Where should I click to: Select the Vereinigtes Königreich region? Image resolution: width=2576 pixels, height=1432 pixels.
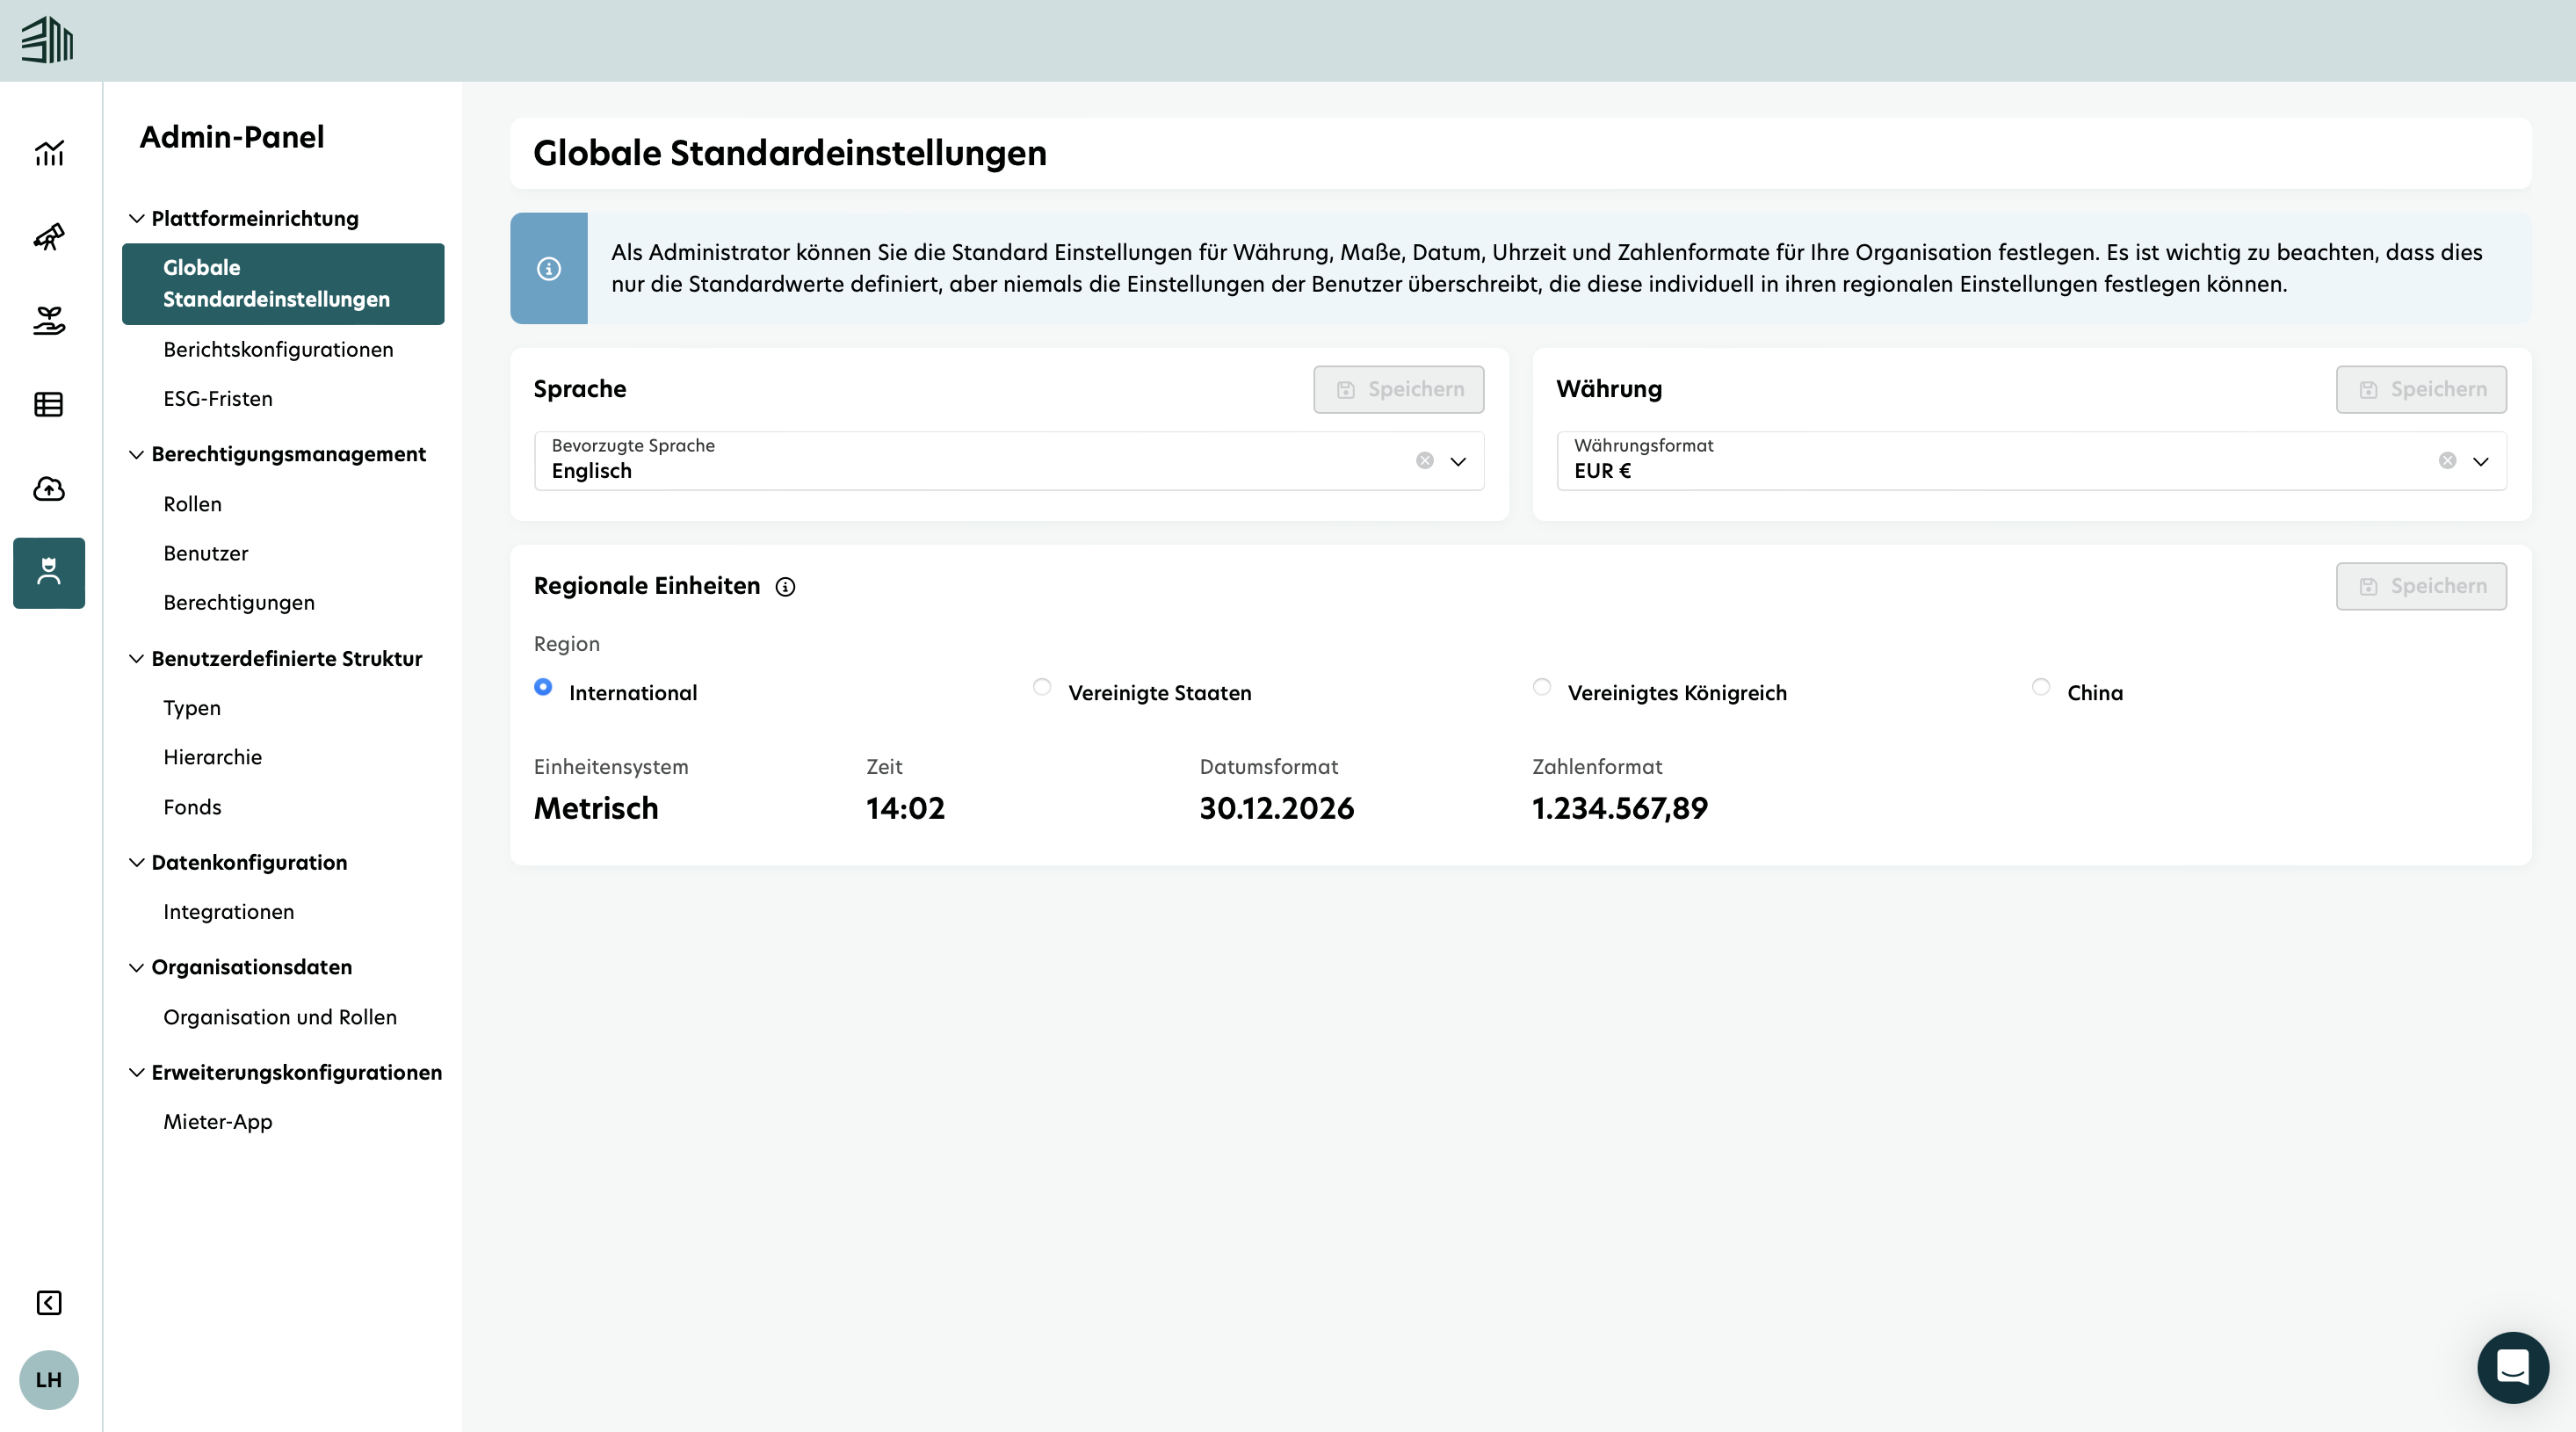coord(1541,687)
